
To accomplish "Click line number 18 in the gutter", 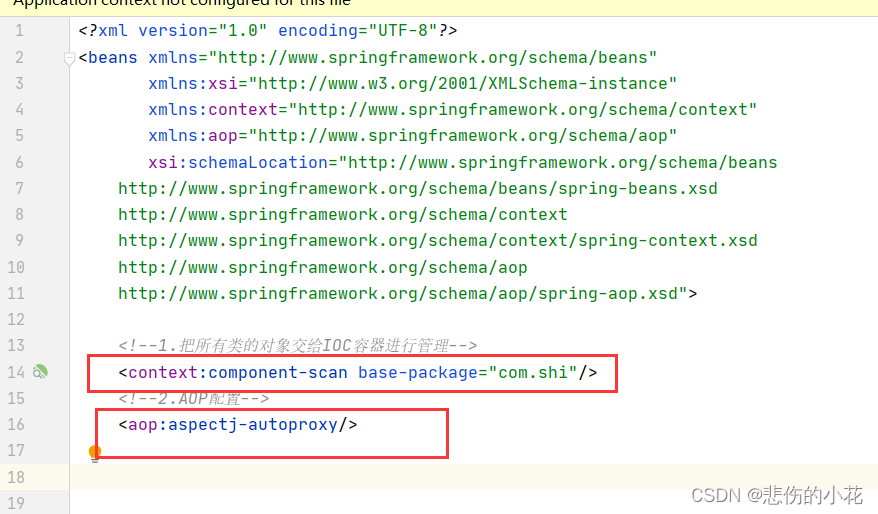I will (x=16, y=477).
